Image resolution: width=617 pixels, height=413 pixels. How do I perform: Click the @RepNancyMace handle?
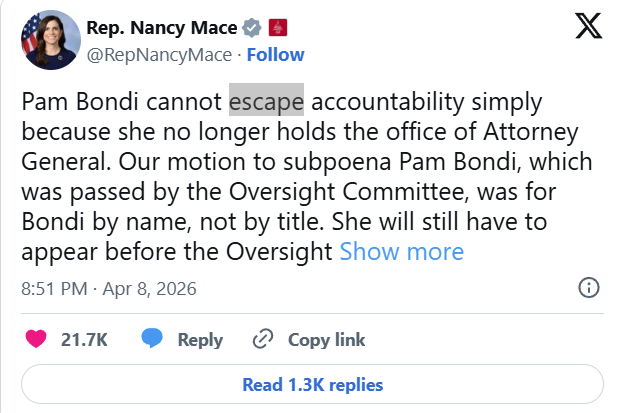pyautogui.click(x=158, y=54)
